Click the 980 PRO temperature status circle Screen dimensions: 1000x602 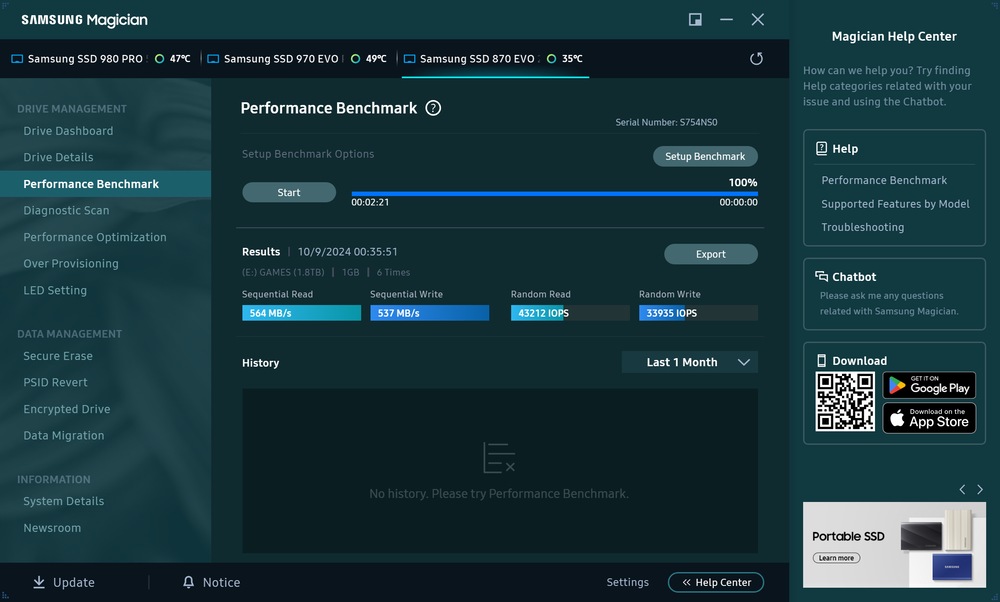click(x=159, y=59)
